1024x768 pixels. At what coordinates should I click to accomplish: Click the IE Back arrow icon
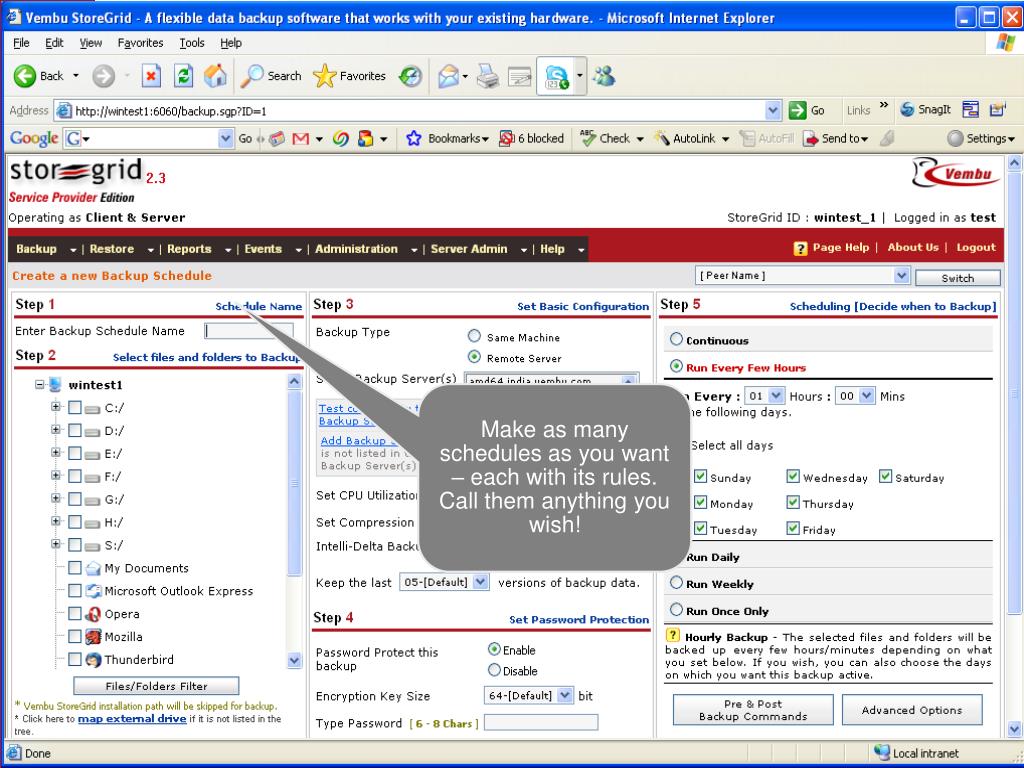pyautogui.click(x=25, y=76)
